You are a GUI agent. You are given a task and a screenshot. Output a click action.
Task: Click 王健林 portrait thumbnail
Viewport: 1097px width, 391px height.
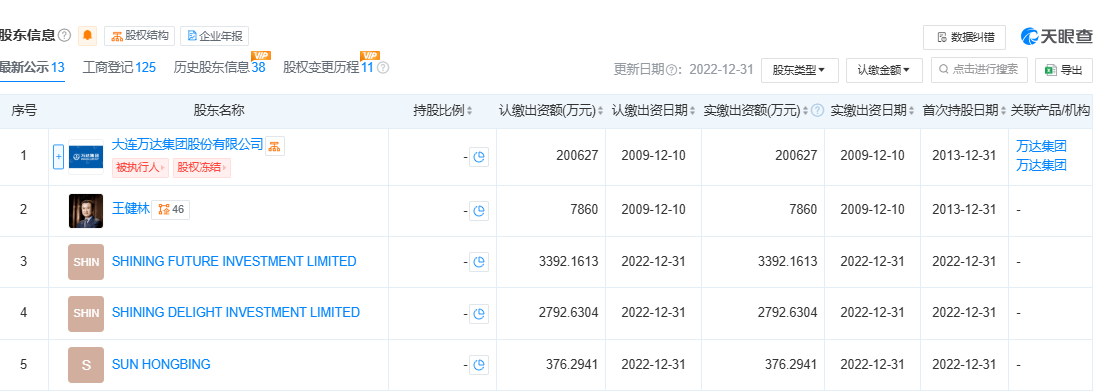[86, 211]
